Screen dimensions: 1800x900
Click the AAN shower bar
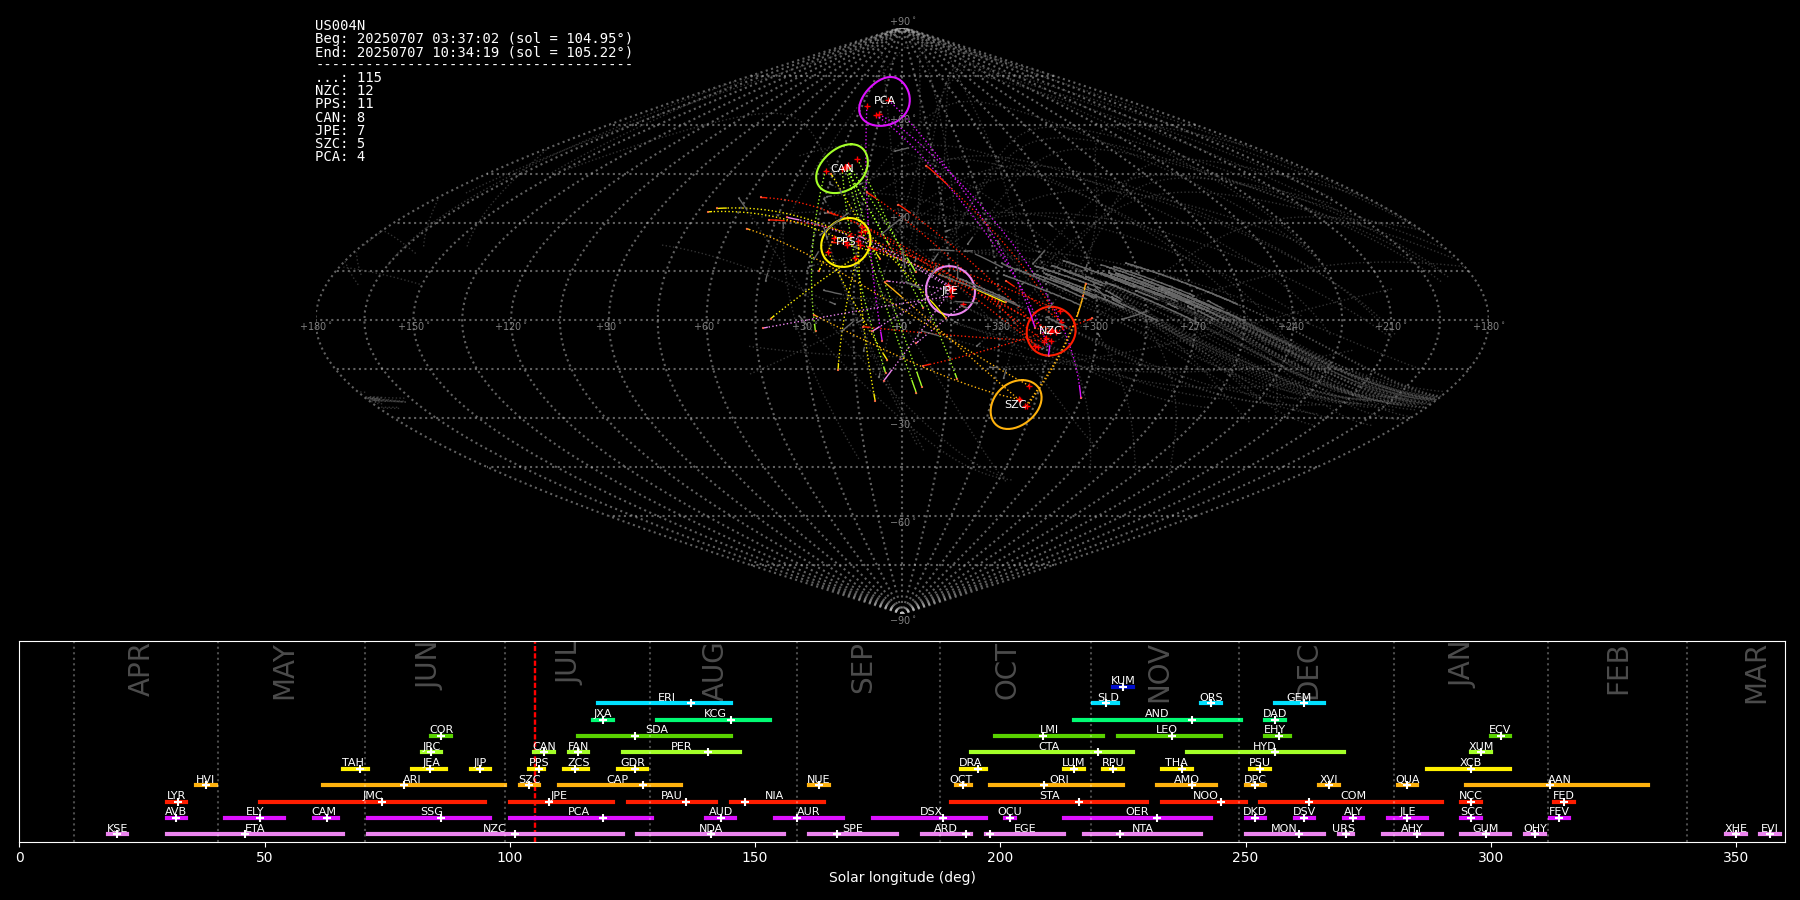1557,785
